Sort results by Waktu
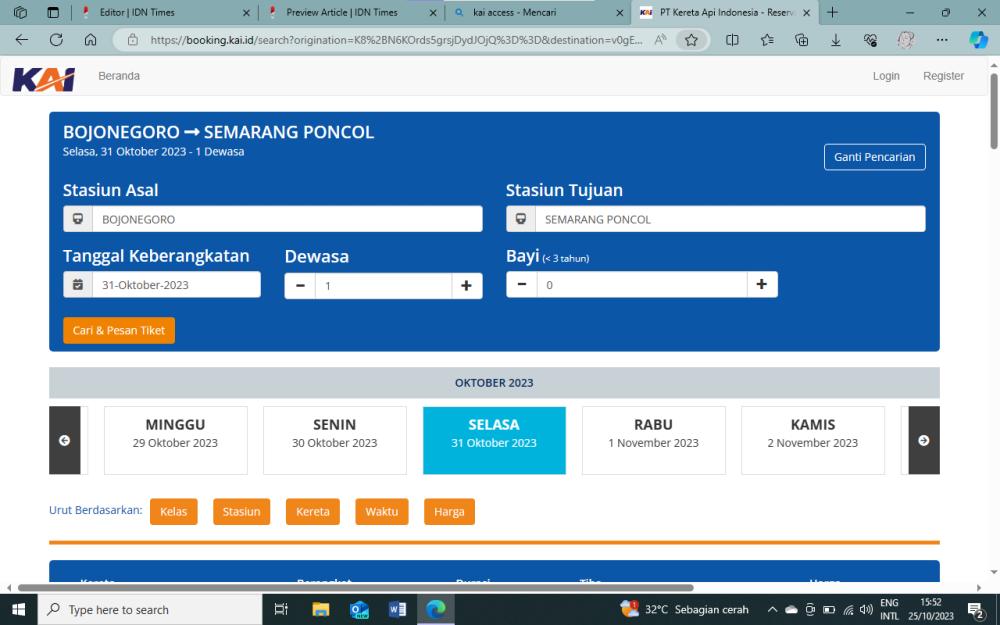 pyautogui.click(x=381, y=511)
